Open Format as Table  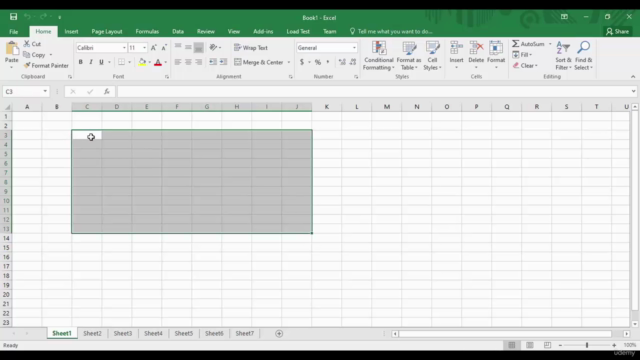[x=409, y=56]
